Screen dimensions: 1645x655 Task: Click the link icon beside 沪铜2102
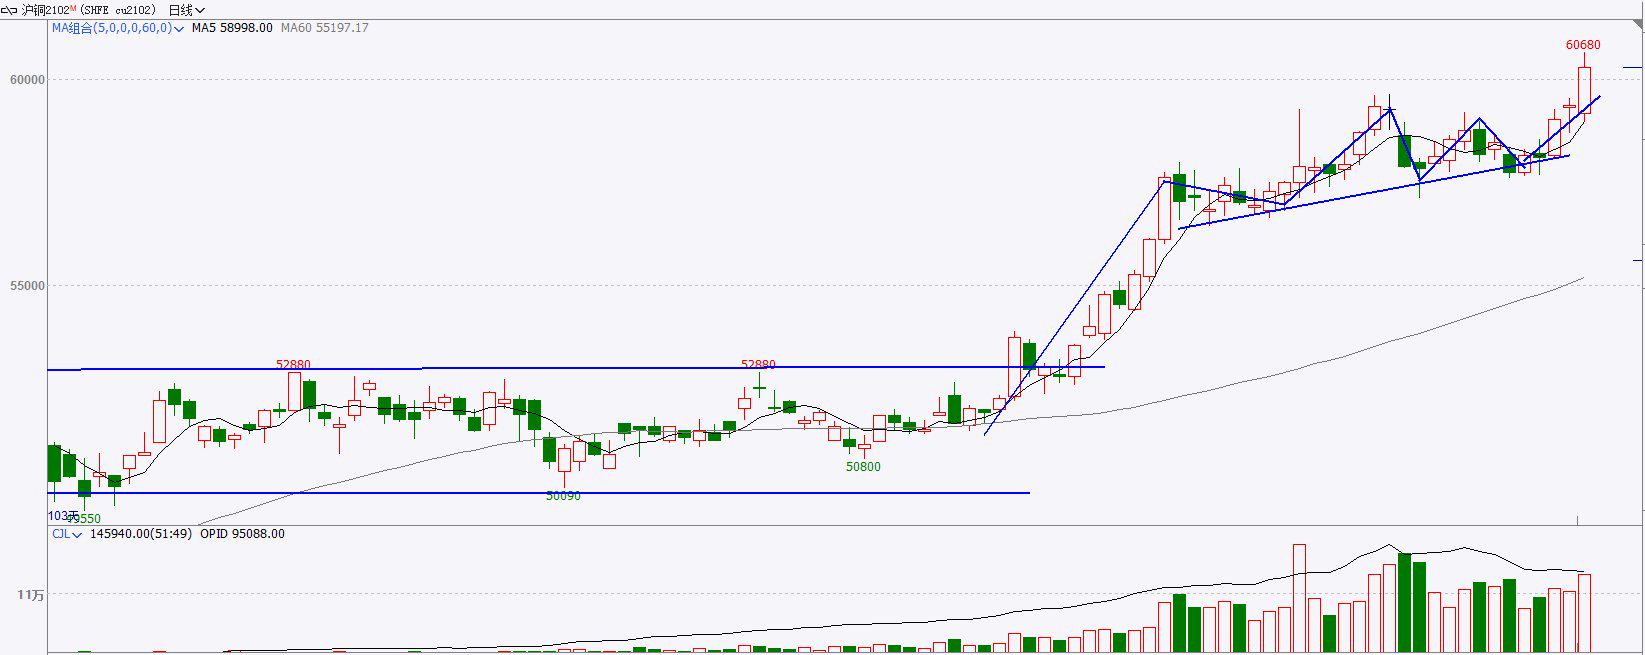click(x=9, y=10)
